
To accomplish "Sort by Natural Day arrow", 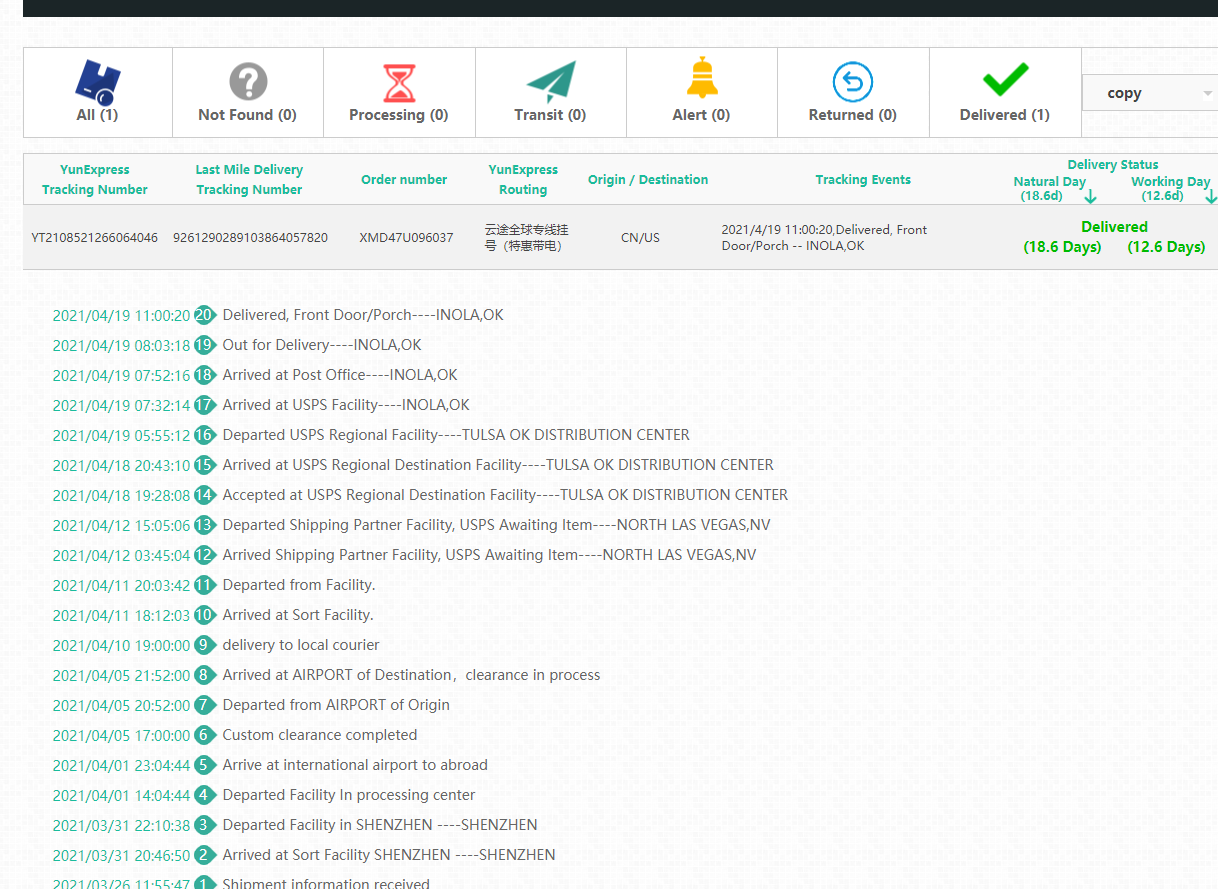I will (1090, 196).
